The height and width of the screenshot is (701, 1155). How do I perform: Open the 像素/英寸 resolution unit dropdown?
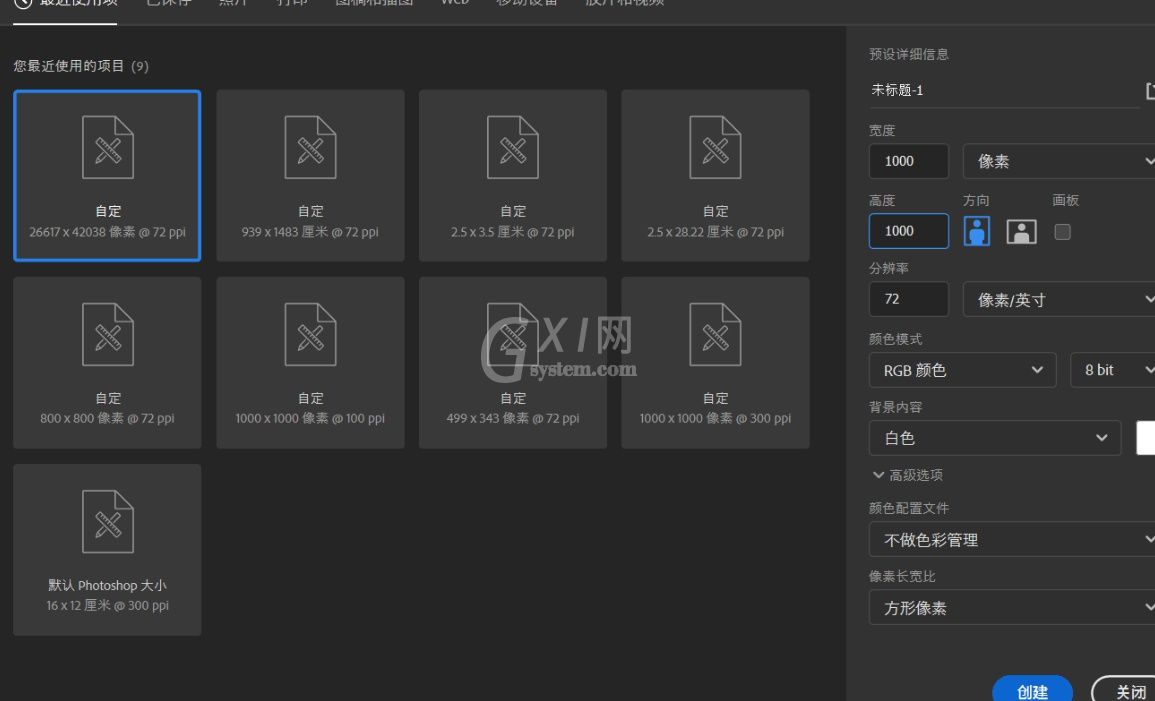1059,300
